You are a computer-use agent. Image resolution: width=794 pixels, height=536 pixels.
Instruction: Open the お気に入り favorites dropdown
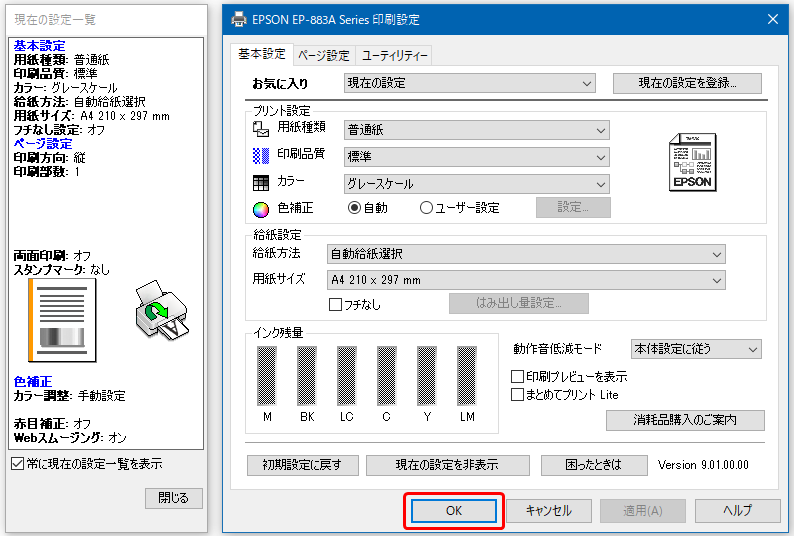click(x=469, y=83)
